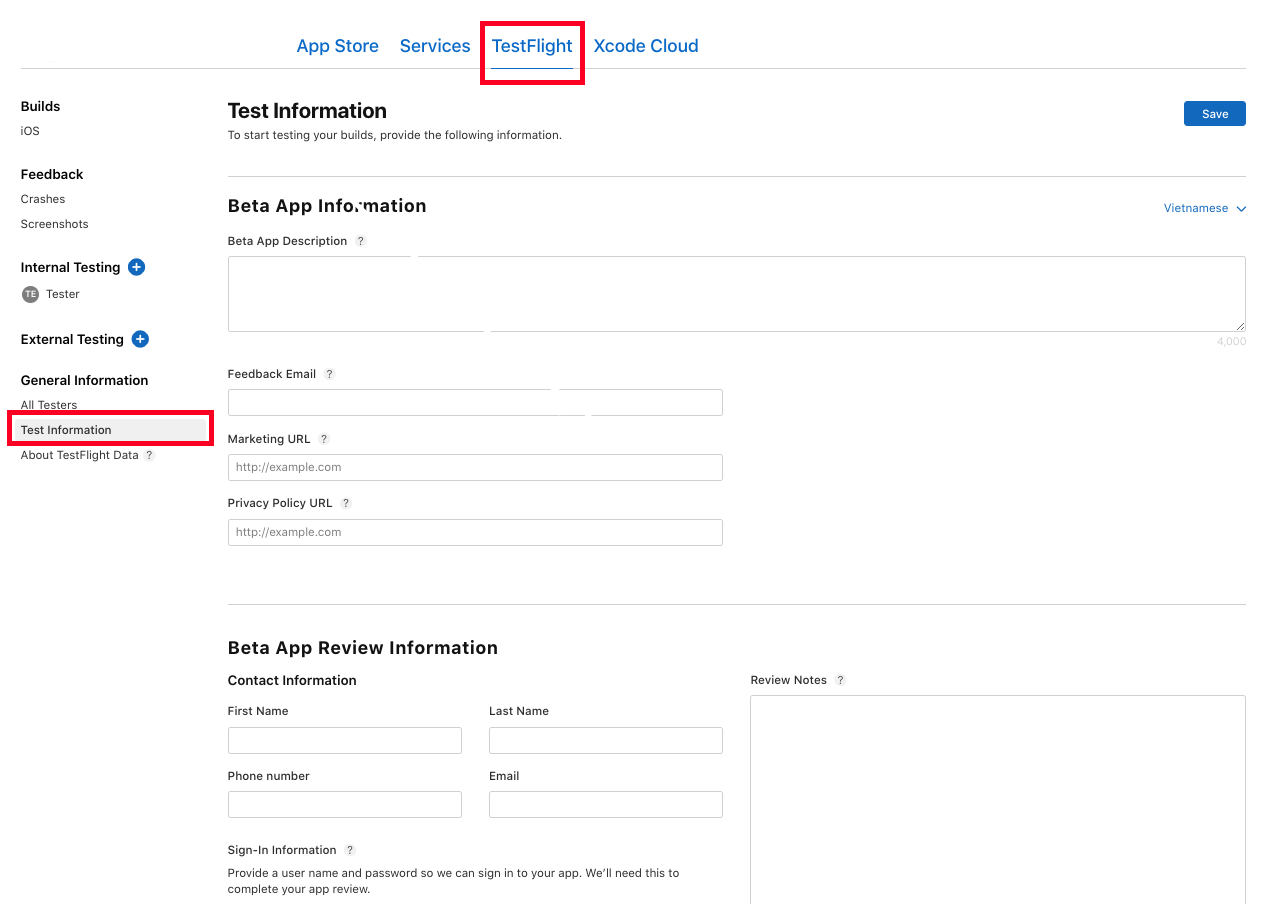Click the First Name input field
The height and width of the screenshot is (904, 1266).
[x=344, y=740]
